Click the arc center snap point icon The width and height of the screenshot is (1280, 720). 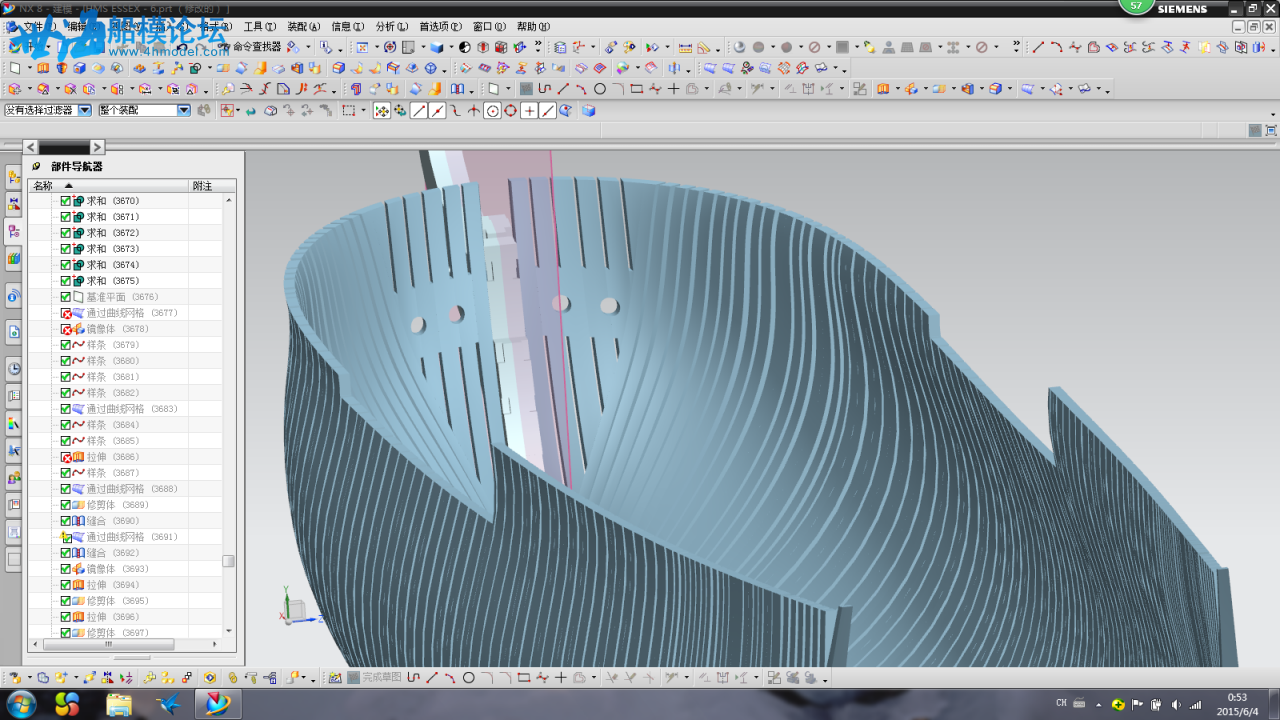492,110
